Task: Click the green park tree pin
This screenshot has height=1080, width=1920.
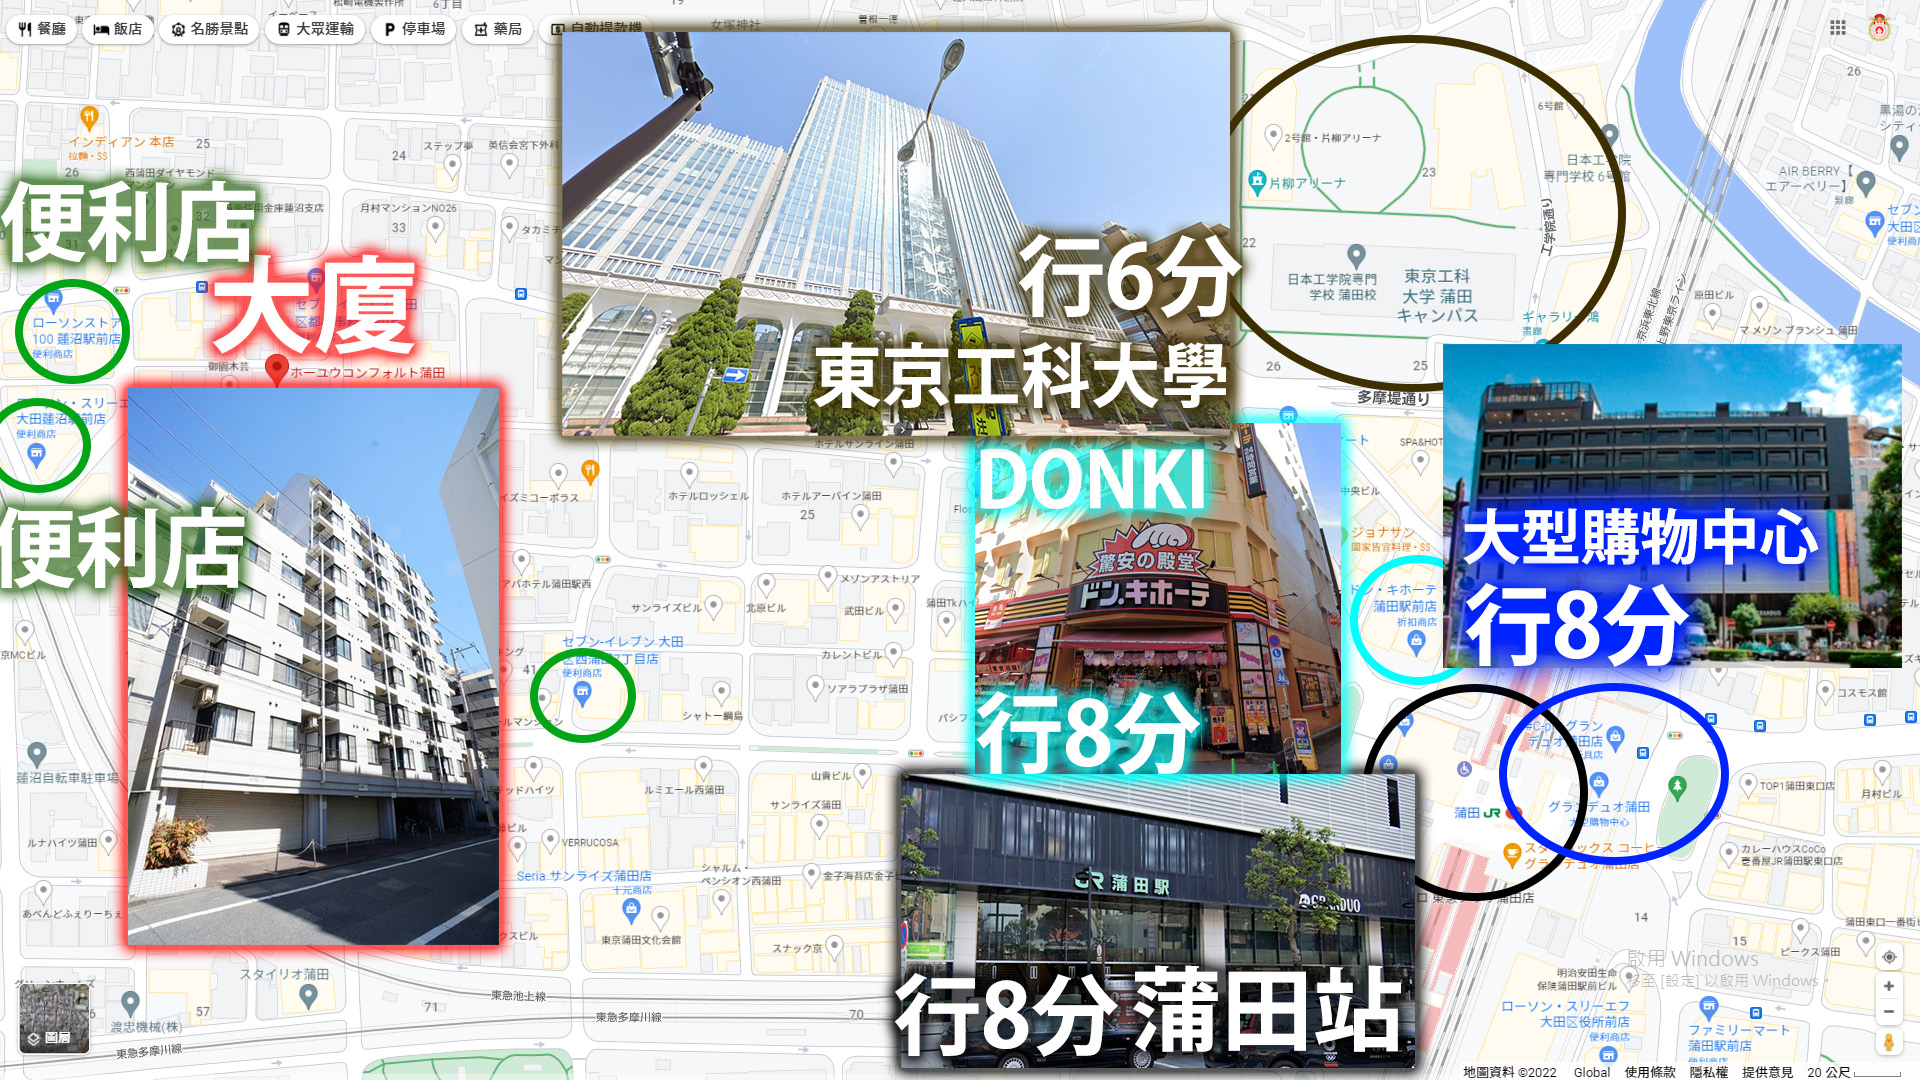Action: (x=1678, y=787)
